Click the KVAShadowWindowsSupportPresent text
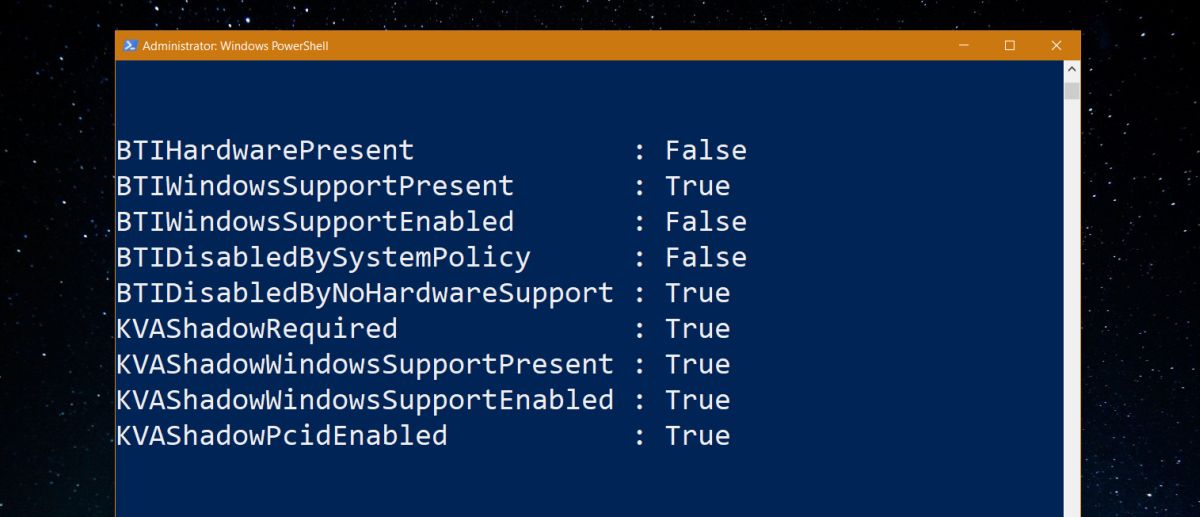This screenshot has height=517, width=1200. [365, 364]
